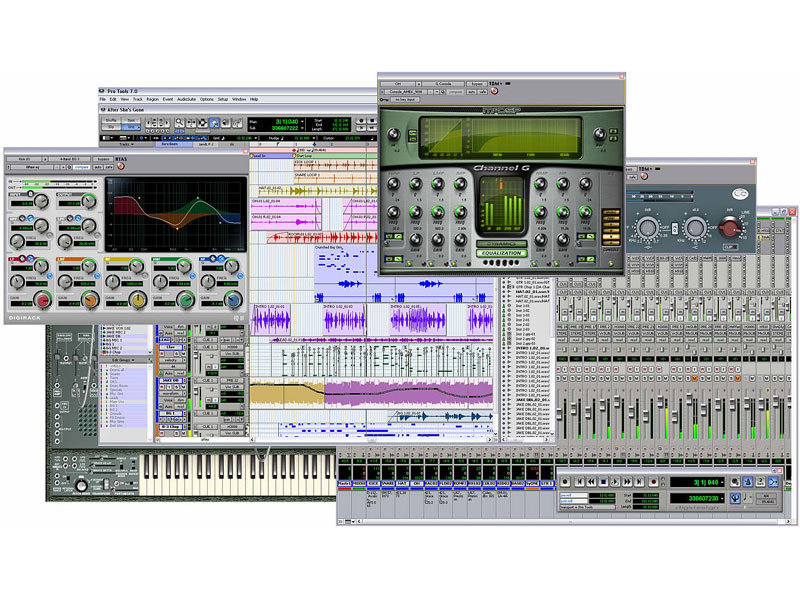This screenshot has width=800, height=600.
Task: Open the File menu
Action: tap(103, 99)
